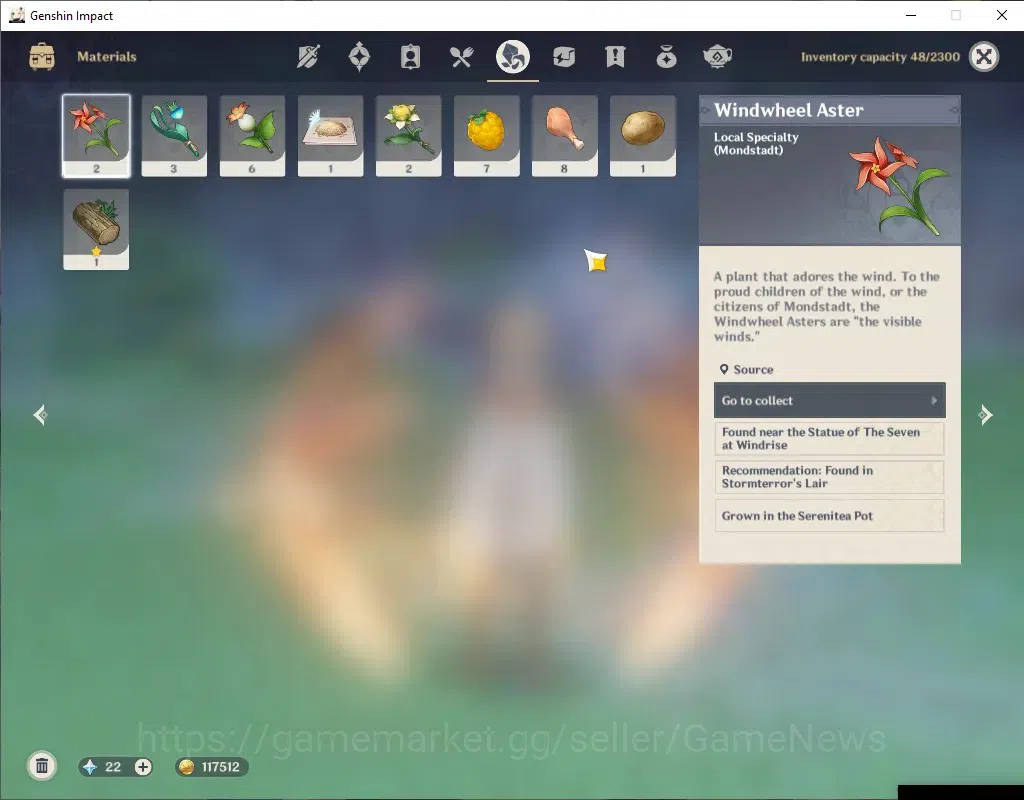1024x800 pixels.
Task: Open the Furnishings teapot tab
Action: tap(717, 57)
